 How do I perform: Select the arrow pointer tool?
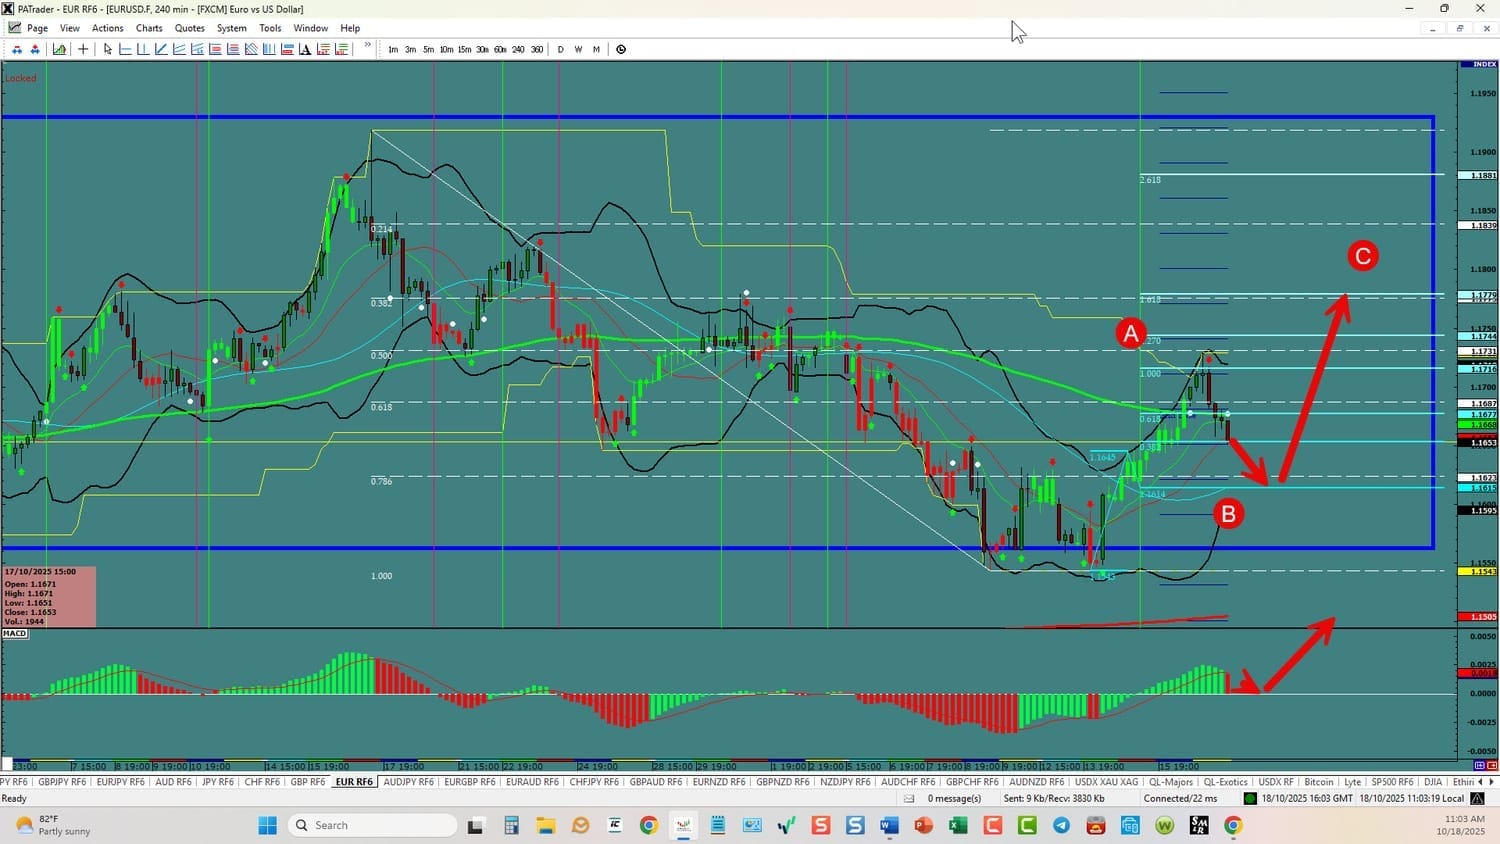click(x=107, y=49)
